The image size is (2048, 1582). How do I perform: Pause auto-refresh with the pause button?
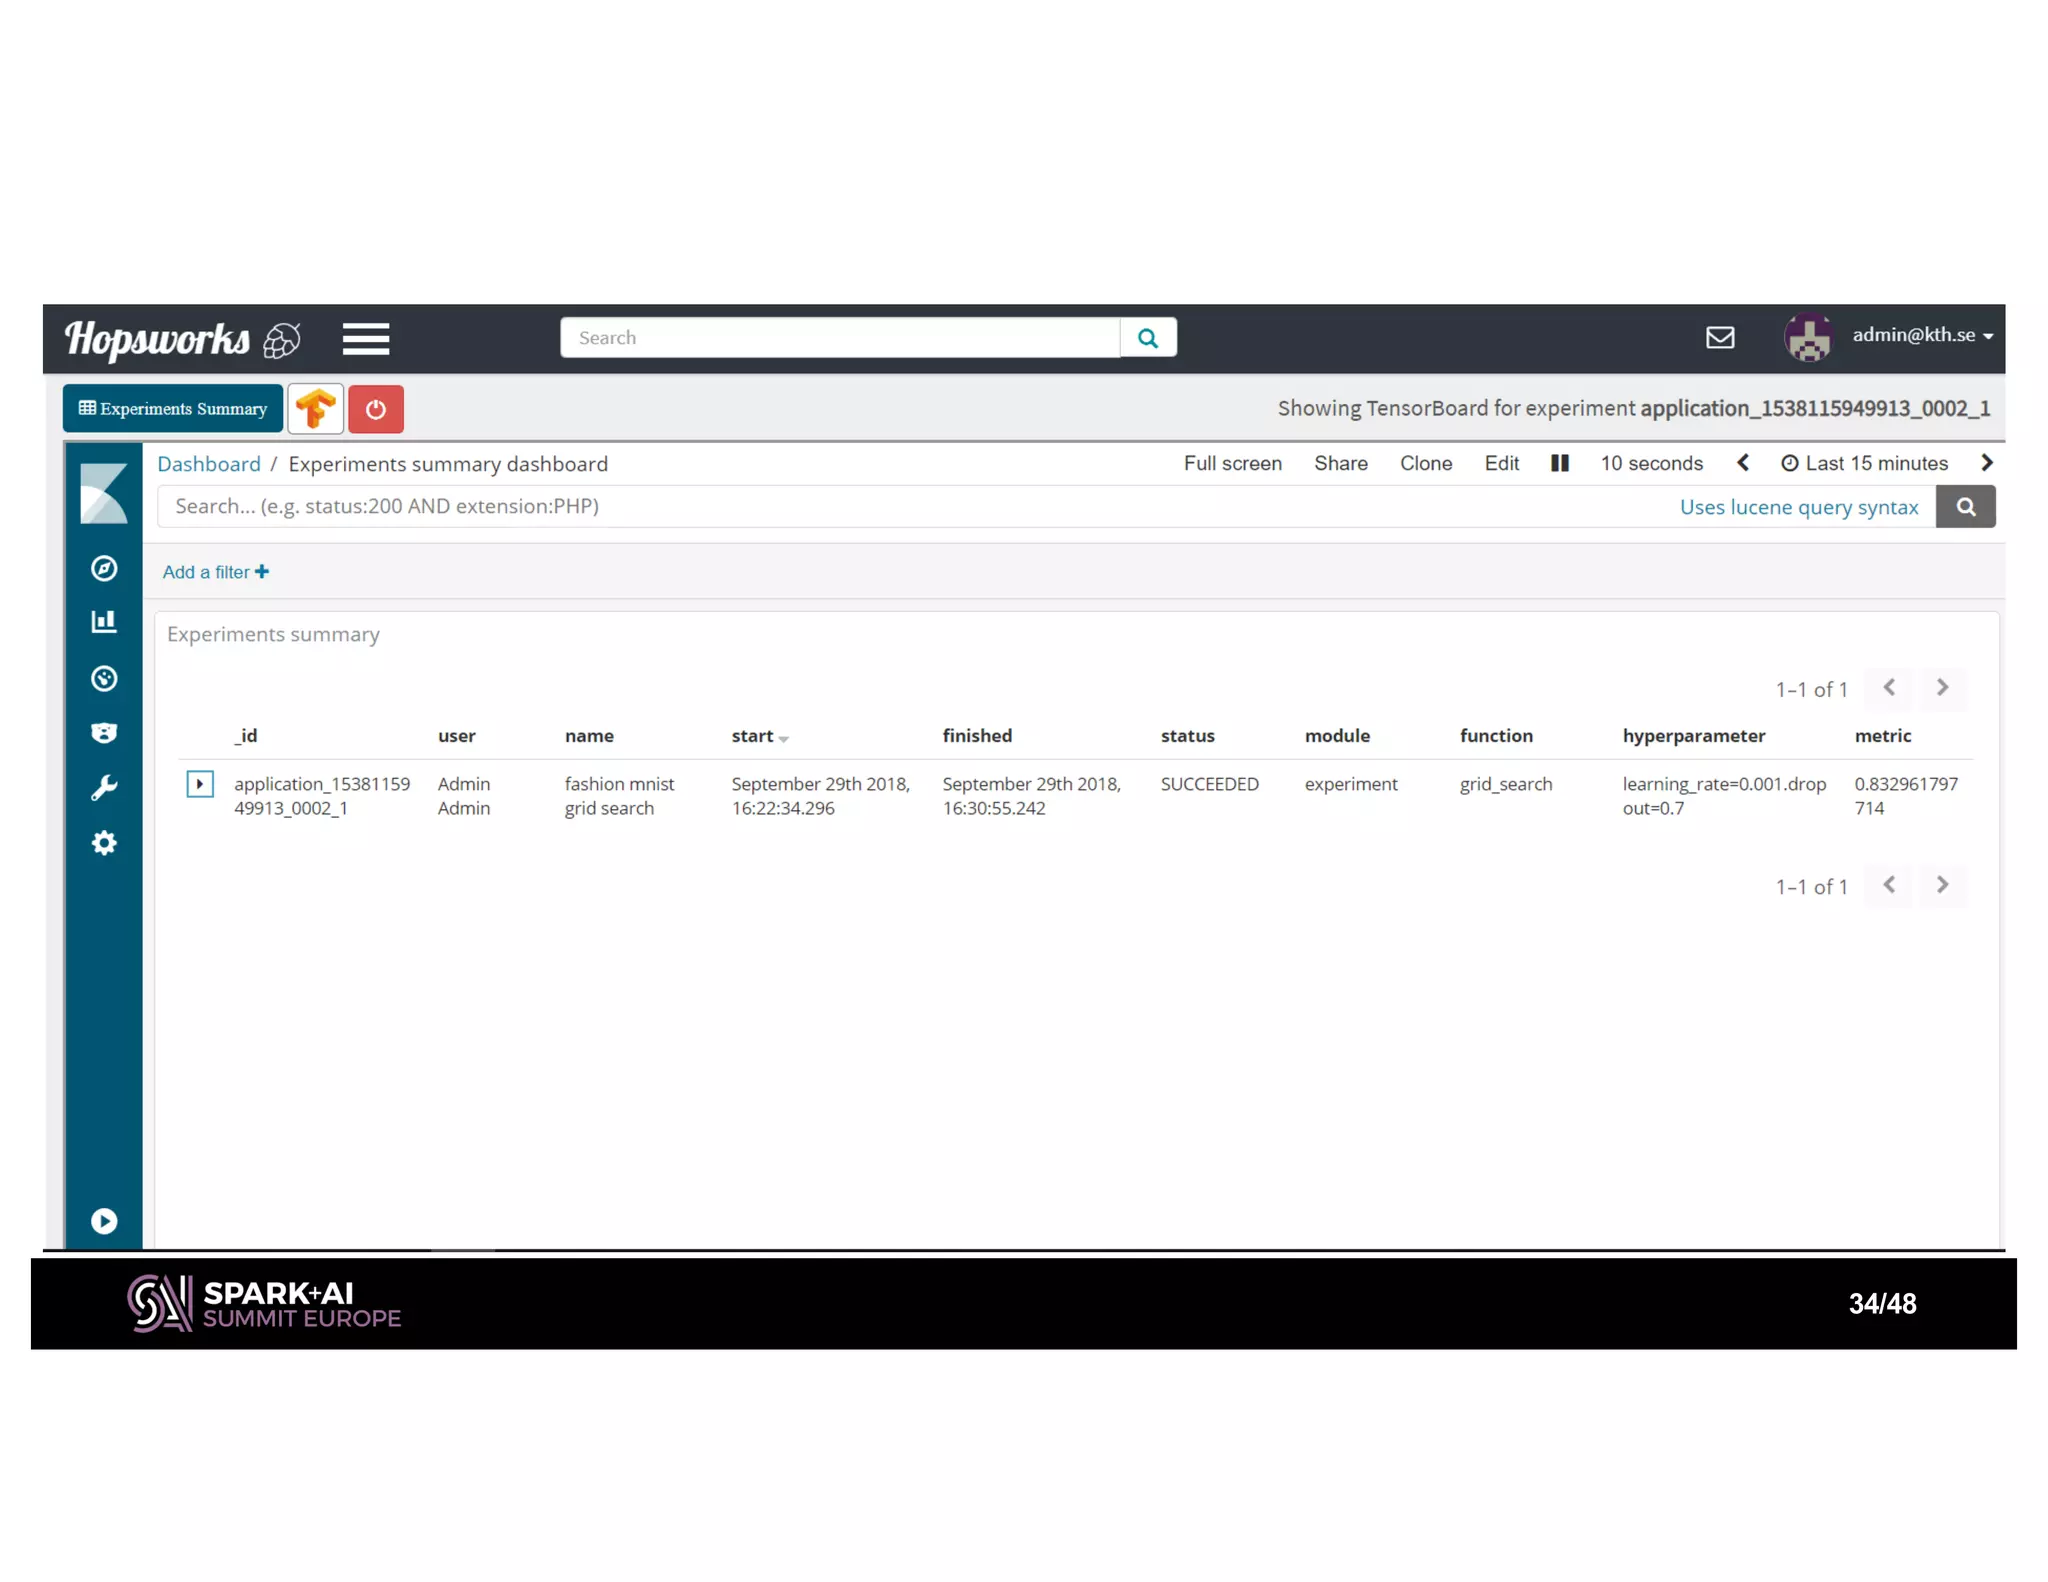pos(1559,463)
